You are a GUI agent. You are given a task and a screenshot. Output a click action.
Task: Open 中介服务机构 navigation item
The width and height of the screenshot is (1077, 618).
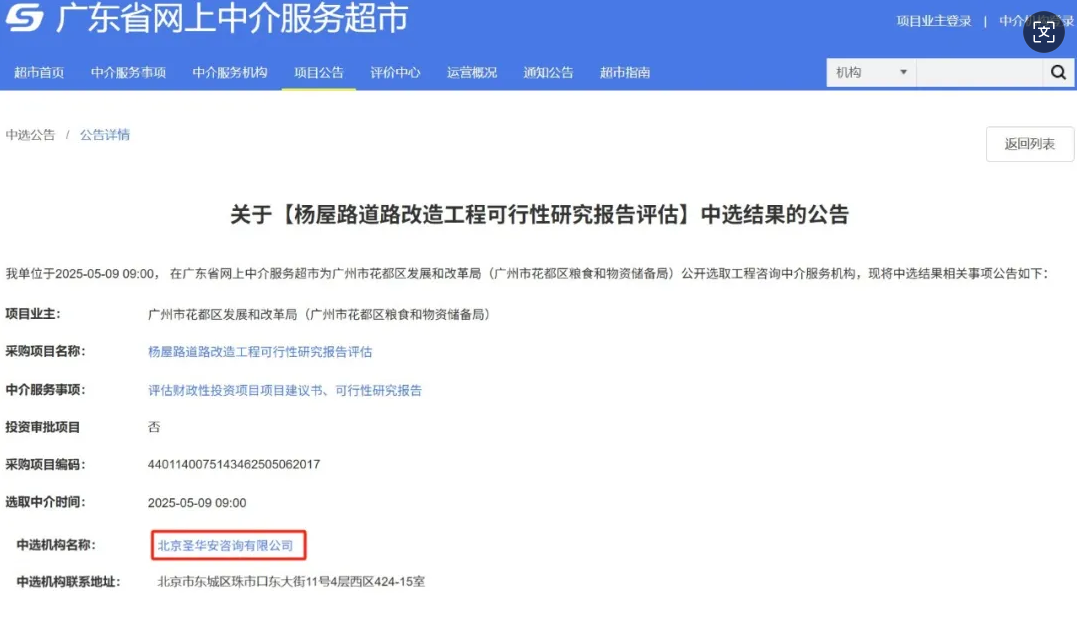[x=230, y=73]
